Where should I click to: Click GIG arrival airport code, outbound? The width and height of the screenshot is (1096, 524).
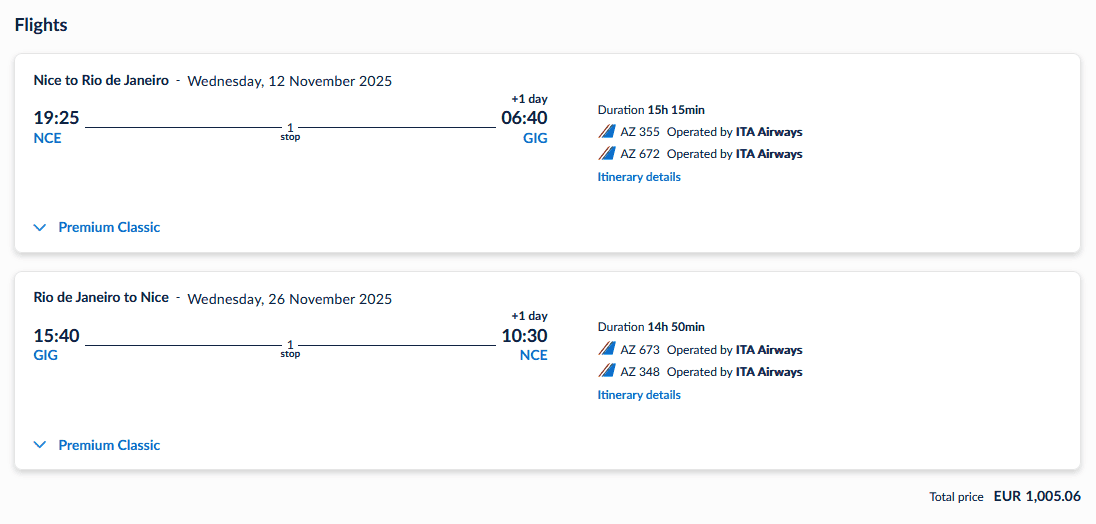coord(535,138)
